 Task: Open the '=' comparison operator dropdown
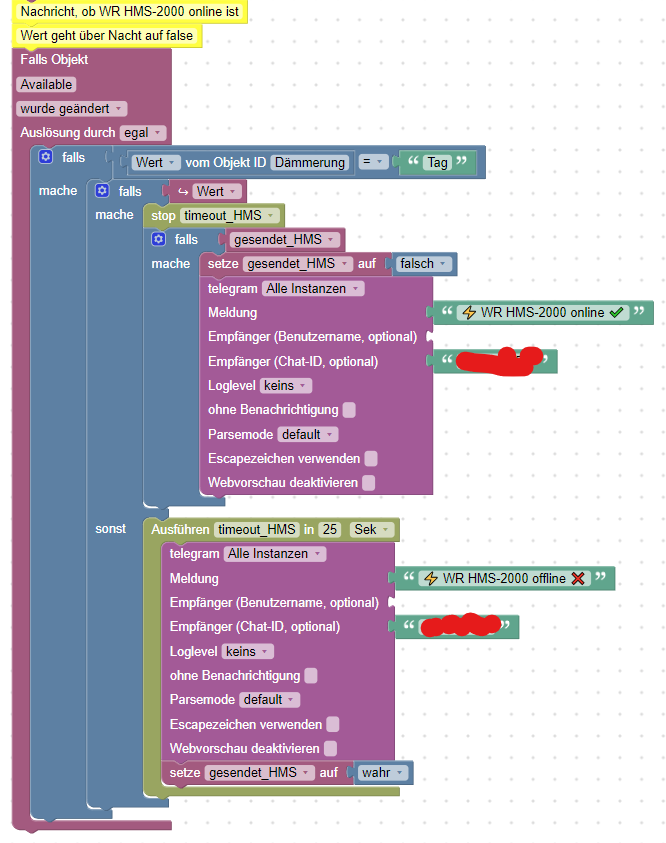(373, 162)
